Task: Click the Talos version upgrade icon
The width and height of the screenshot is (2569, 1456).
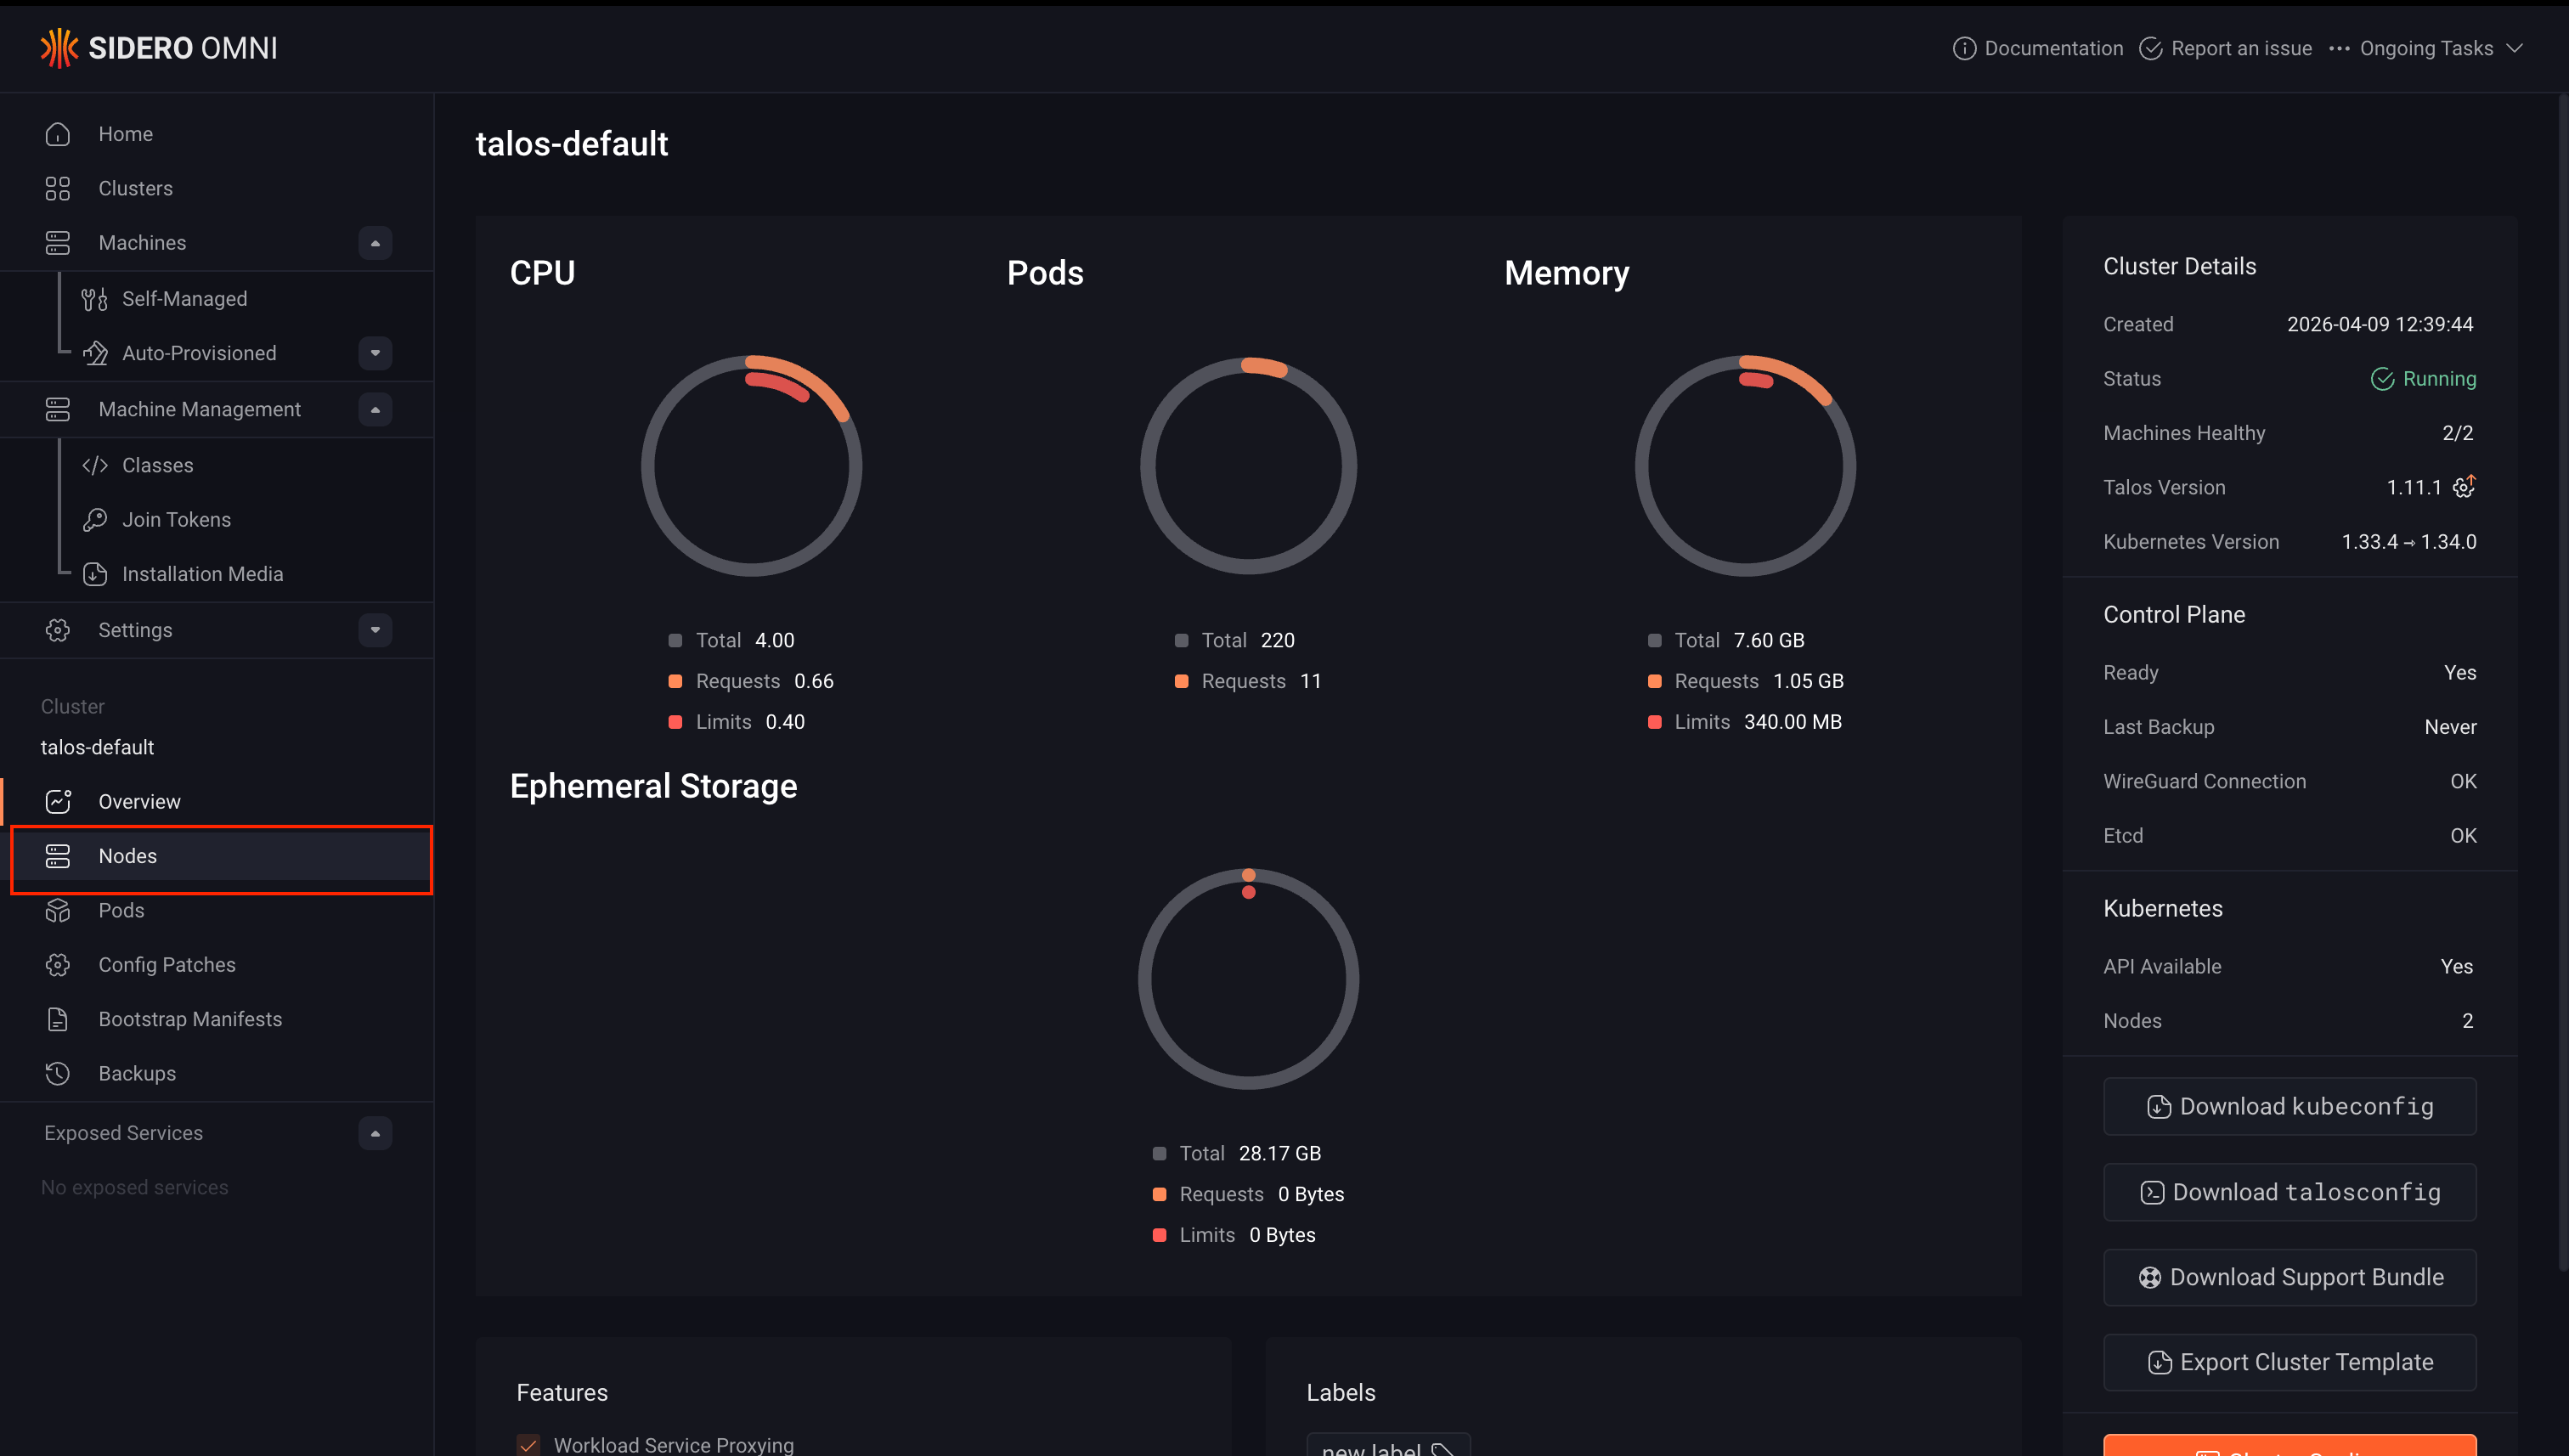Action: [2464, 487]
